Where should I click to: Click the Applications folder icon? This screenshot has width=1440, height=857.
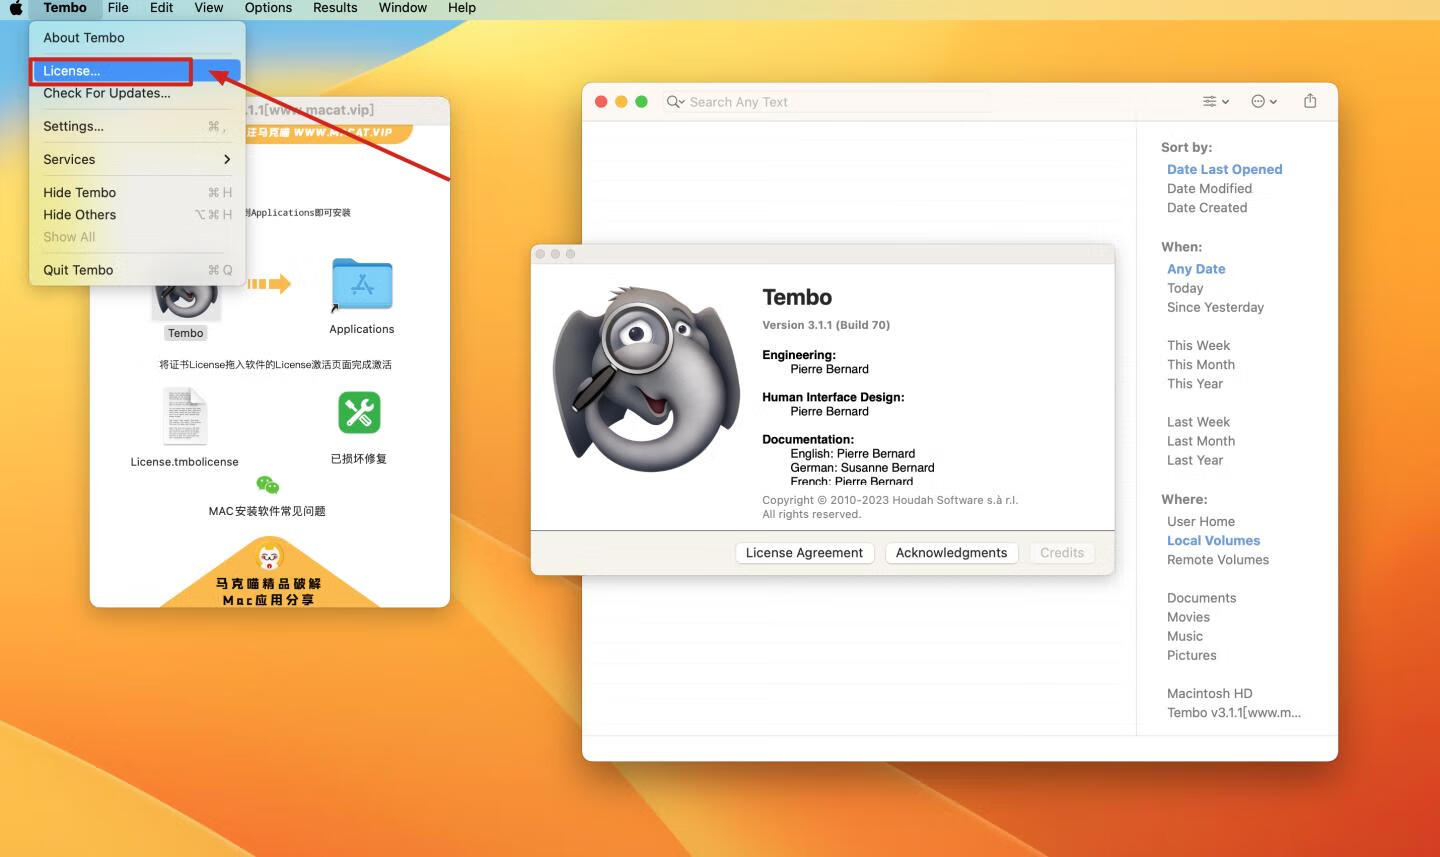point(362,286)
